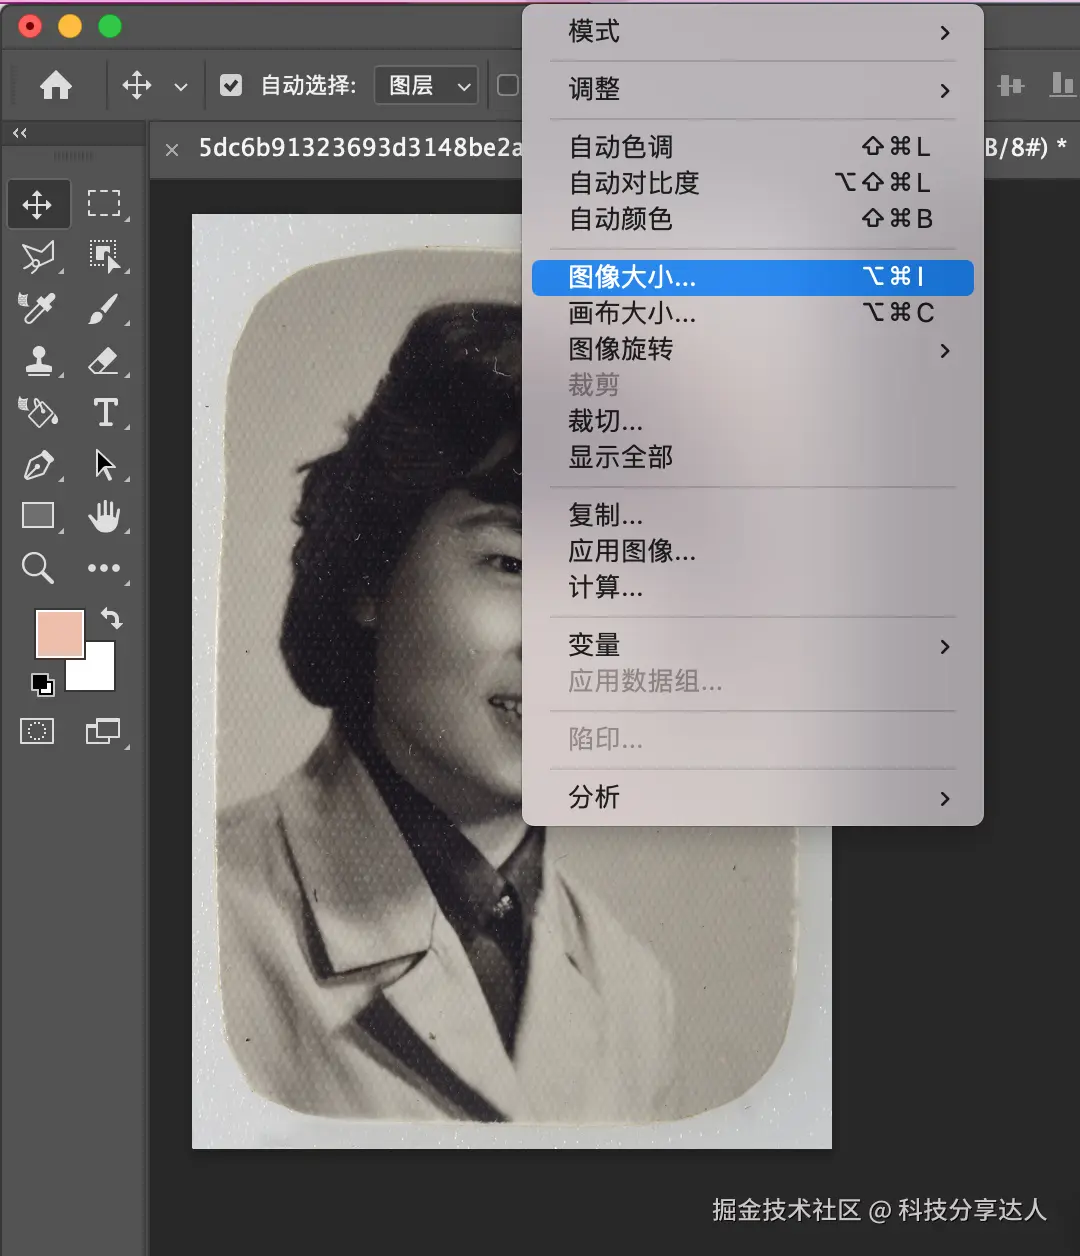Select the Hand tool

[106, 516]
